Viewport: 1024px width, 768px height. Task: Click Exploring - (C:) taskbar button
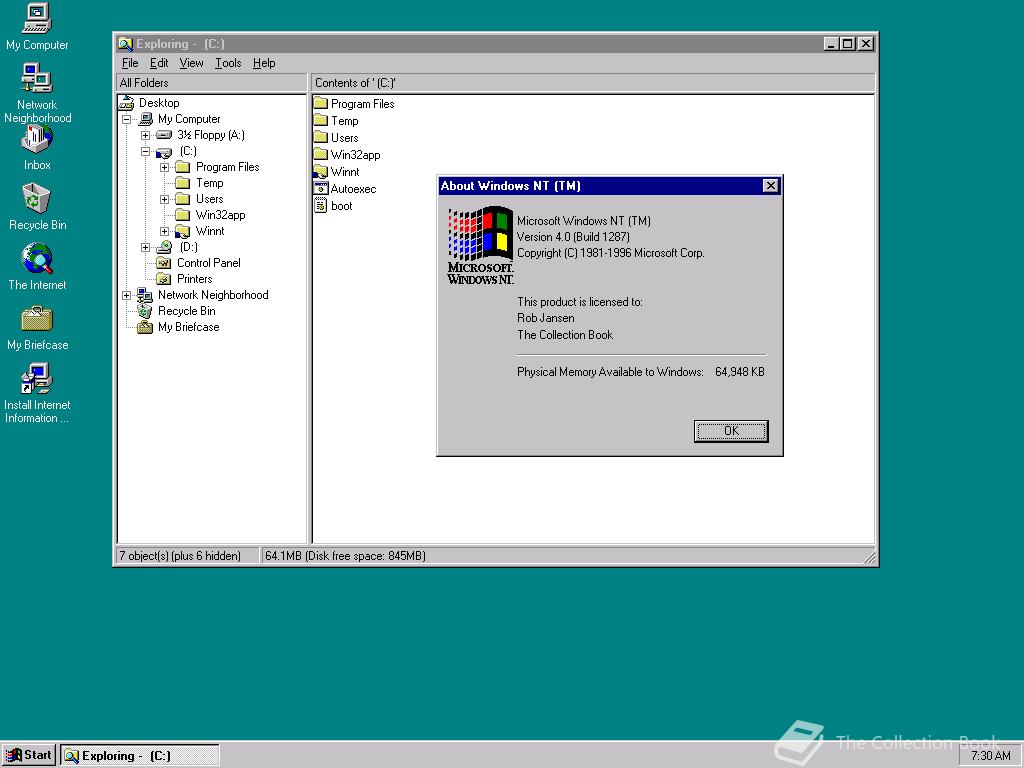pyautogui.click(x=140, y=756)
